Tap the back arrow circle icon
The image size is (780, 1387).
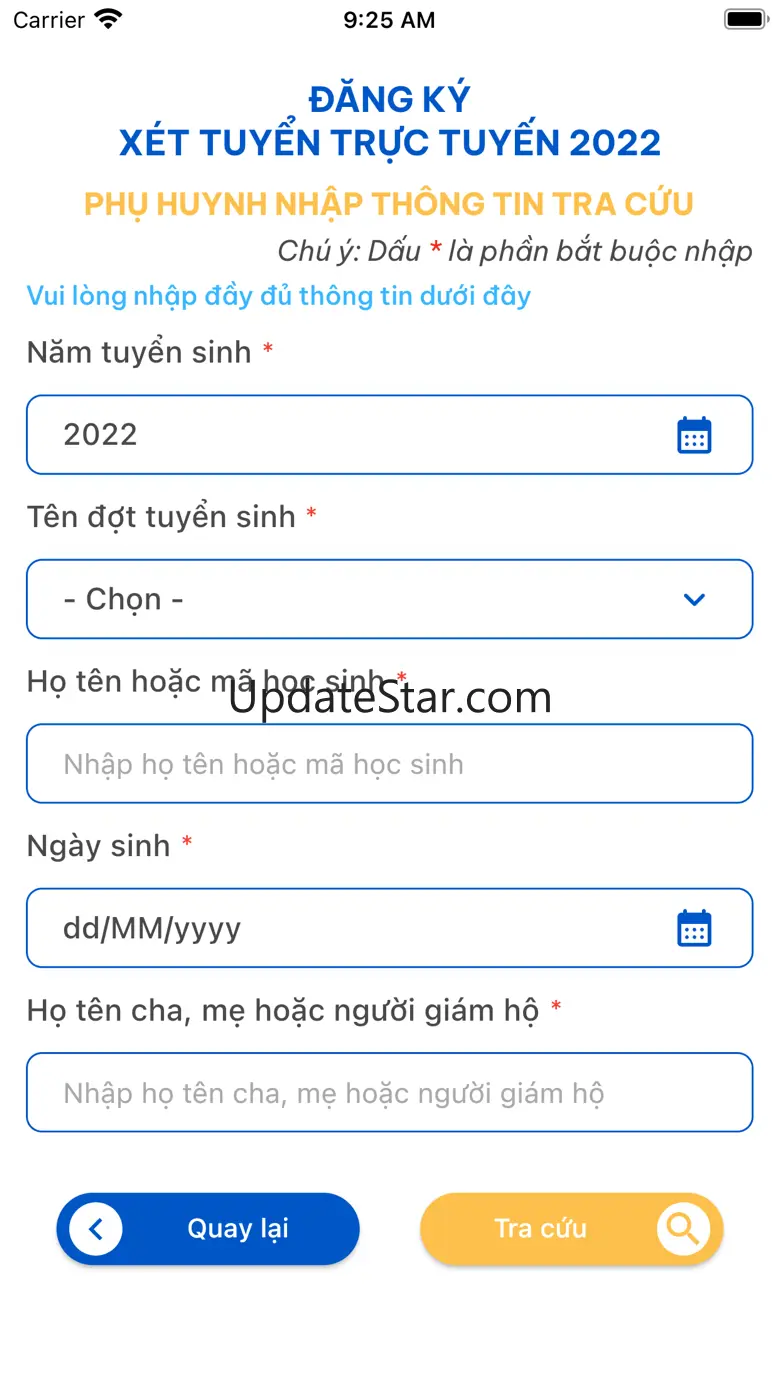pyautogui.click(x=96, y=1229)
